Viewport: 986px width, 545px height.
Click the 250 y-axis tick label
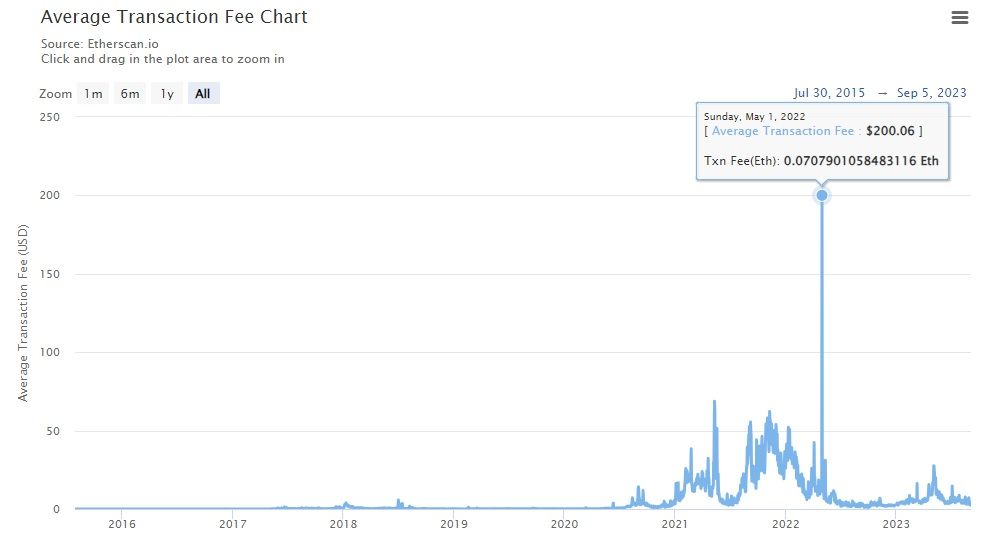[51, 117]
